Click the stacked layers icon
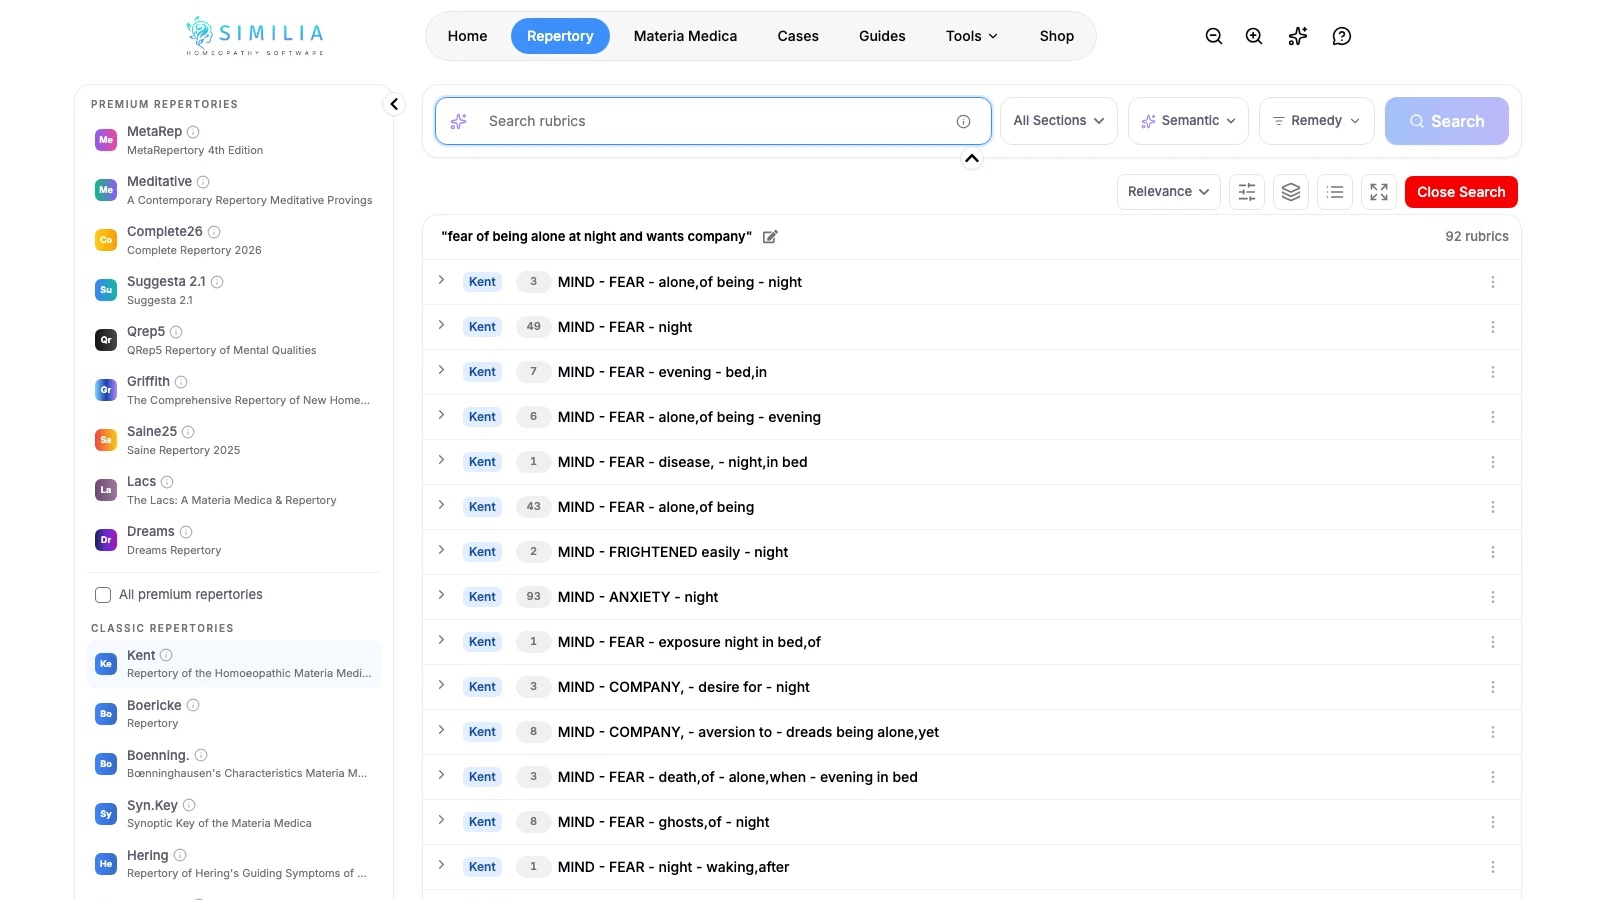This screenshot has height=900, width=1600. 1291,192
